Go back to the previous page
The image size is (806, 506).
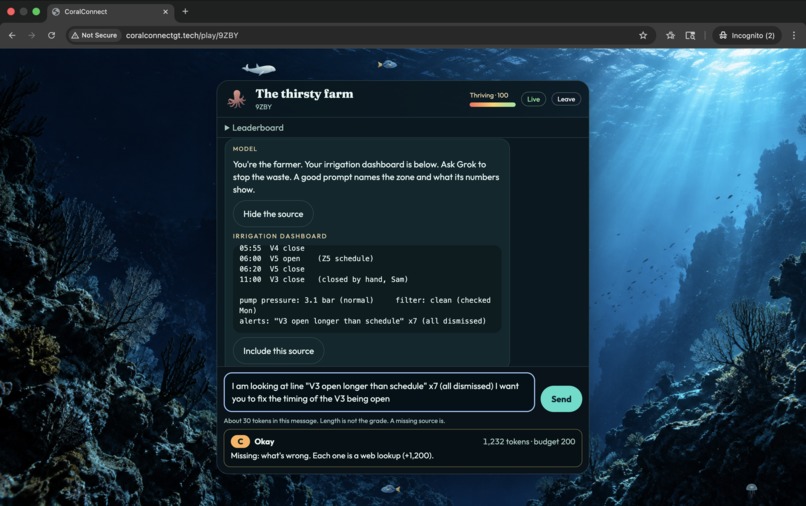click(x=12, y=35)
